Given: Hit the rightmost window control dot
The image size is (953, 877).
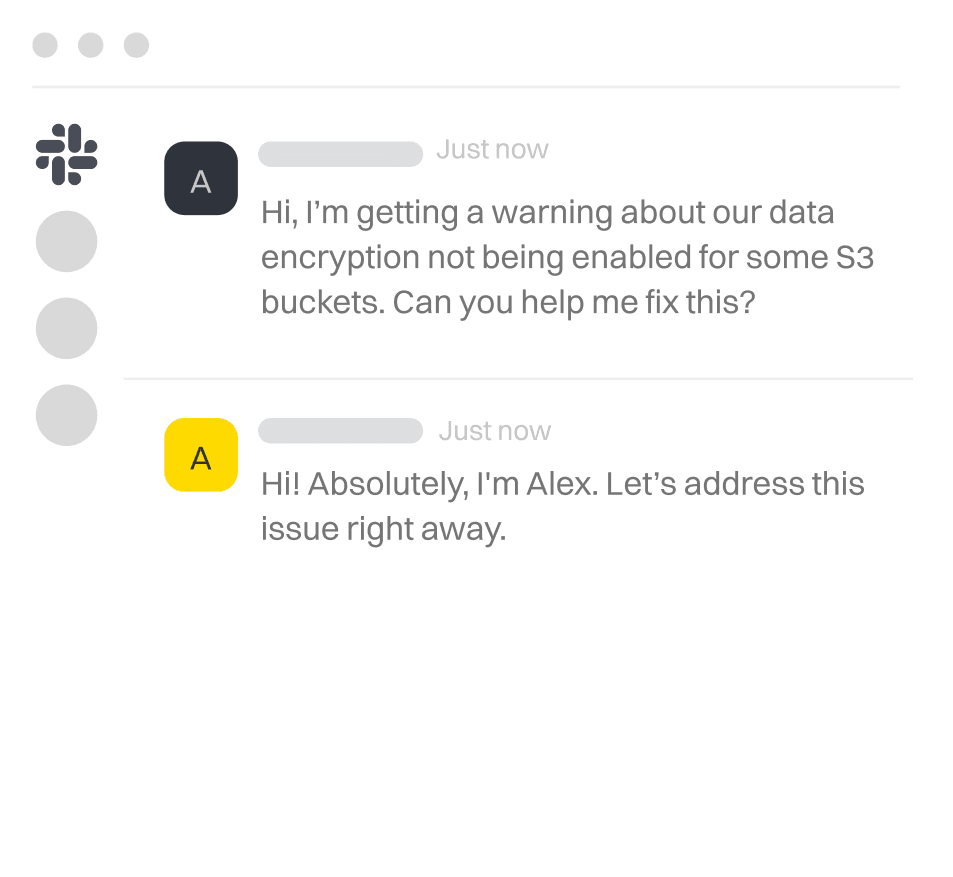Looking at the screenshot, I should tap(136, 45).
